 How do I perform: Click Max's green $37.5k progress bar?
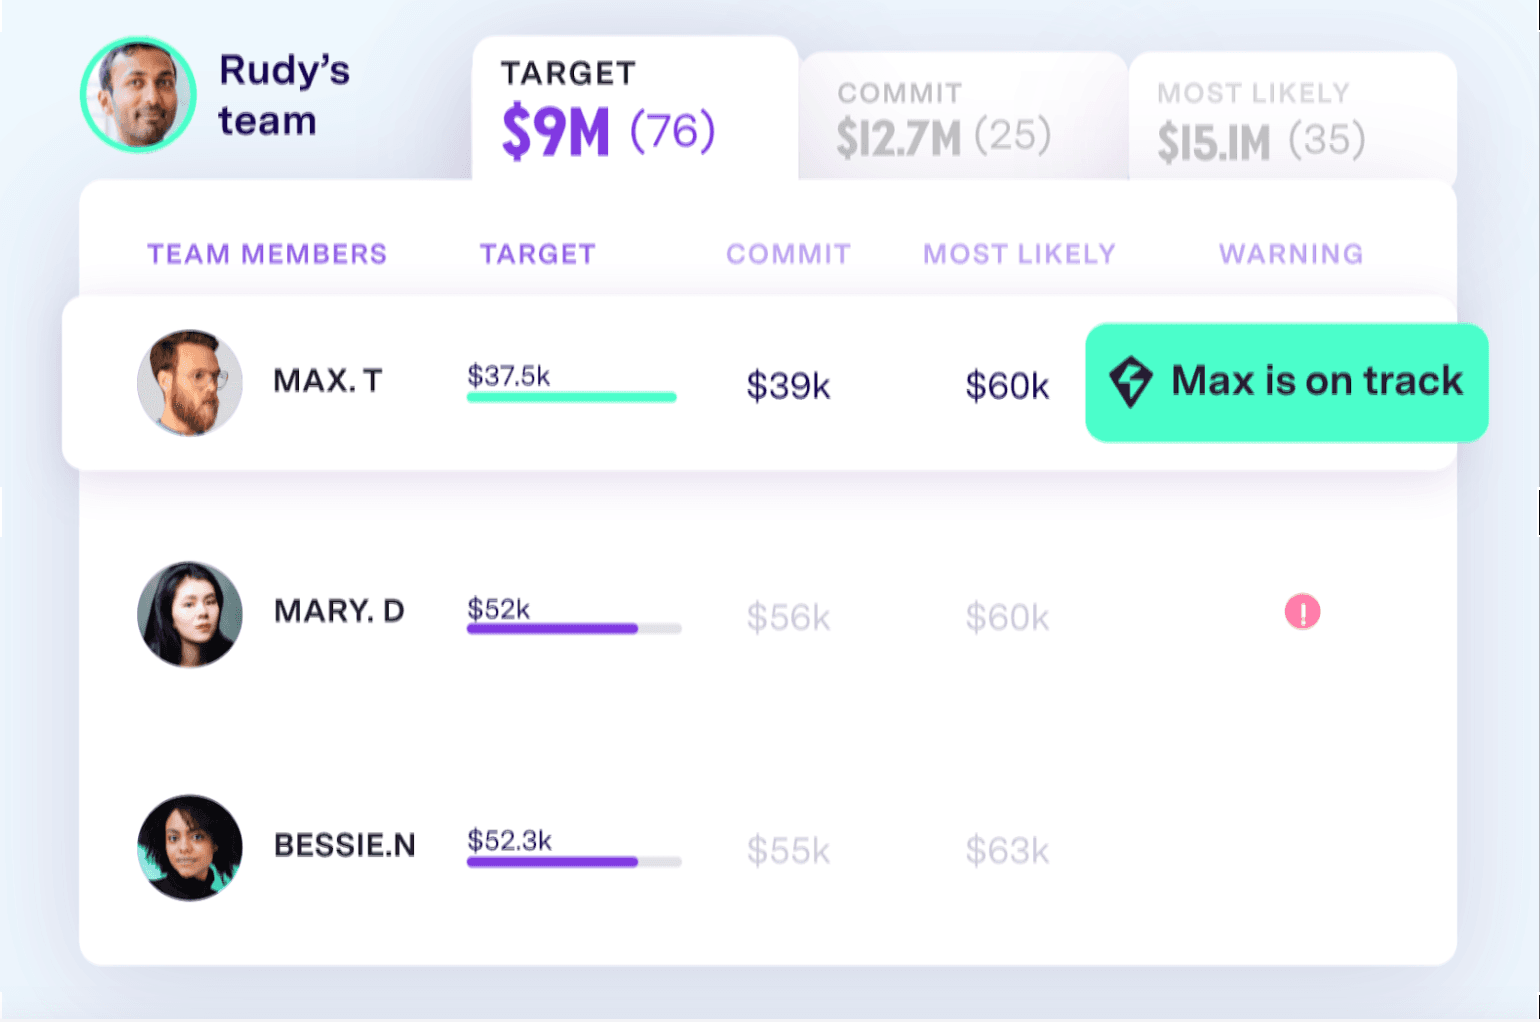(x=571, y=397)
